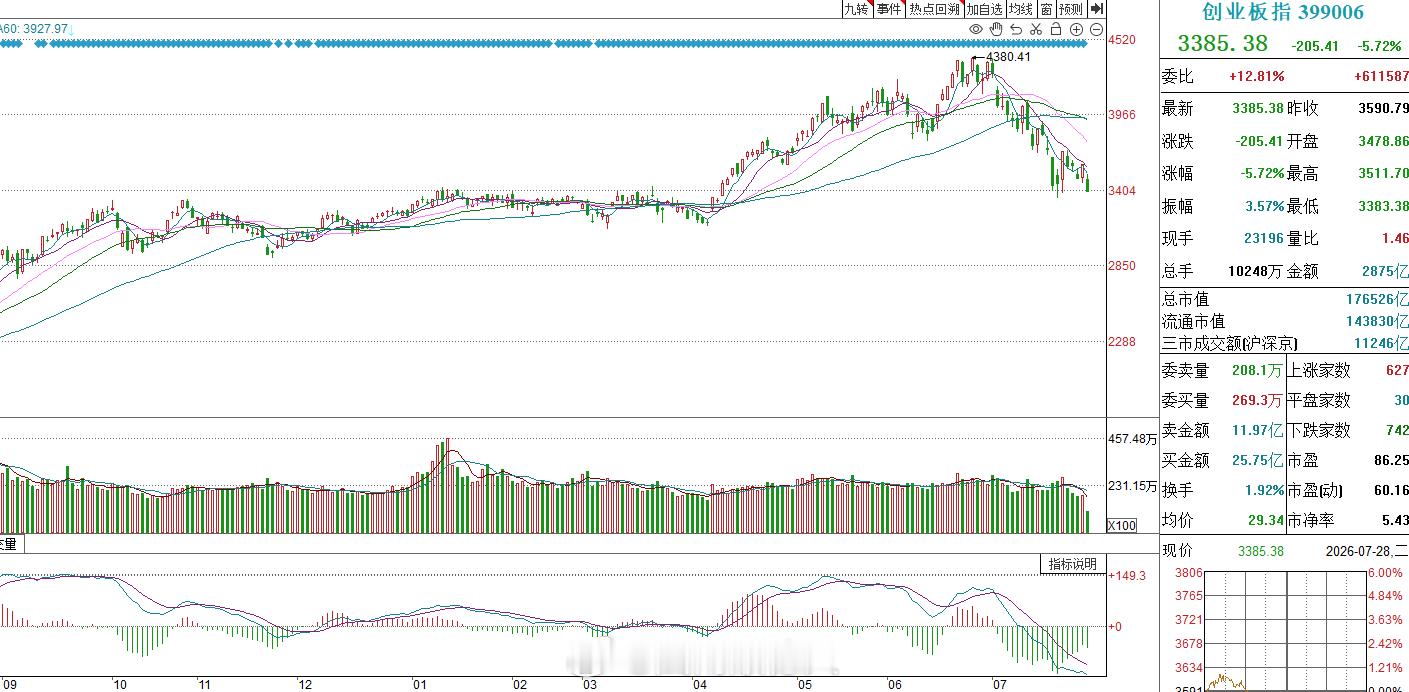Open the 热点回溯 tab

click(x=934, y=9)
